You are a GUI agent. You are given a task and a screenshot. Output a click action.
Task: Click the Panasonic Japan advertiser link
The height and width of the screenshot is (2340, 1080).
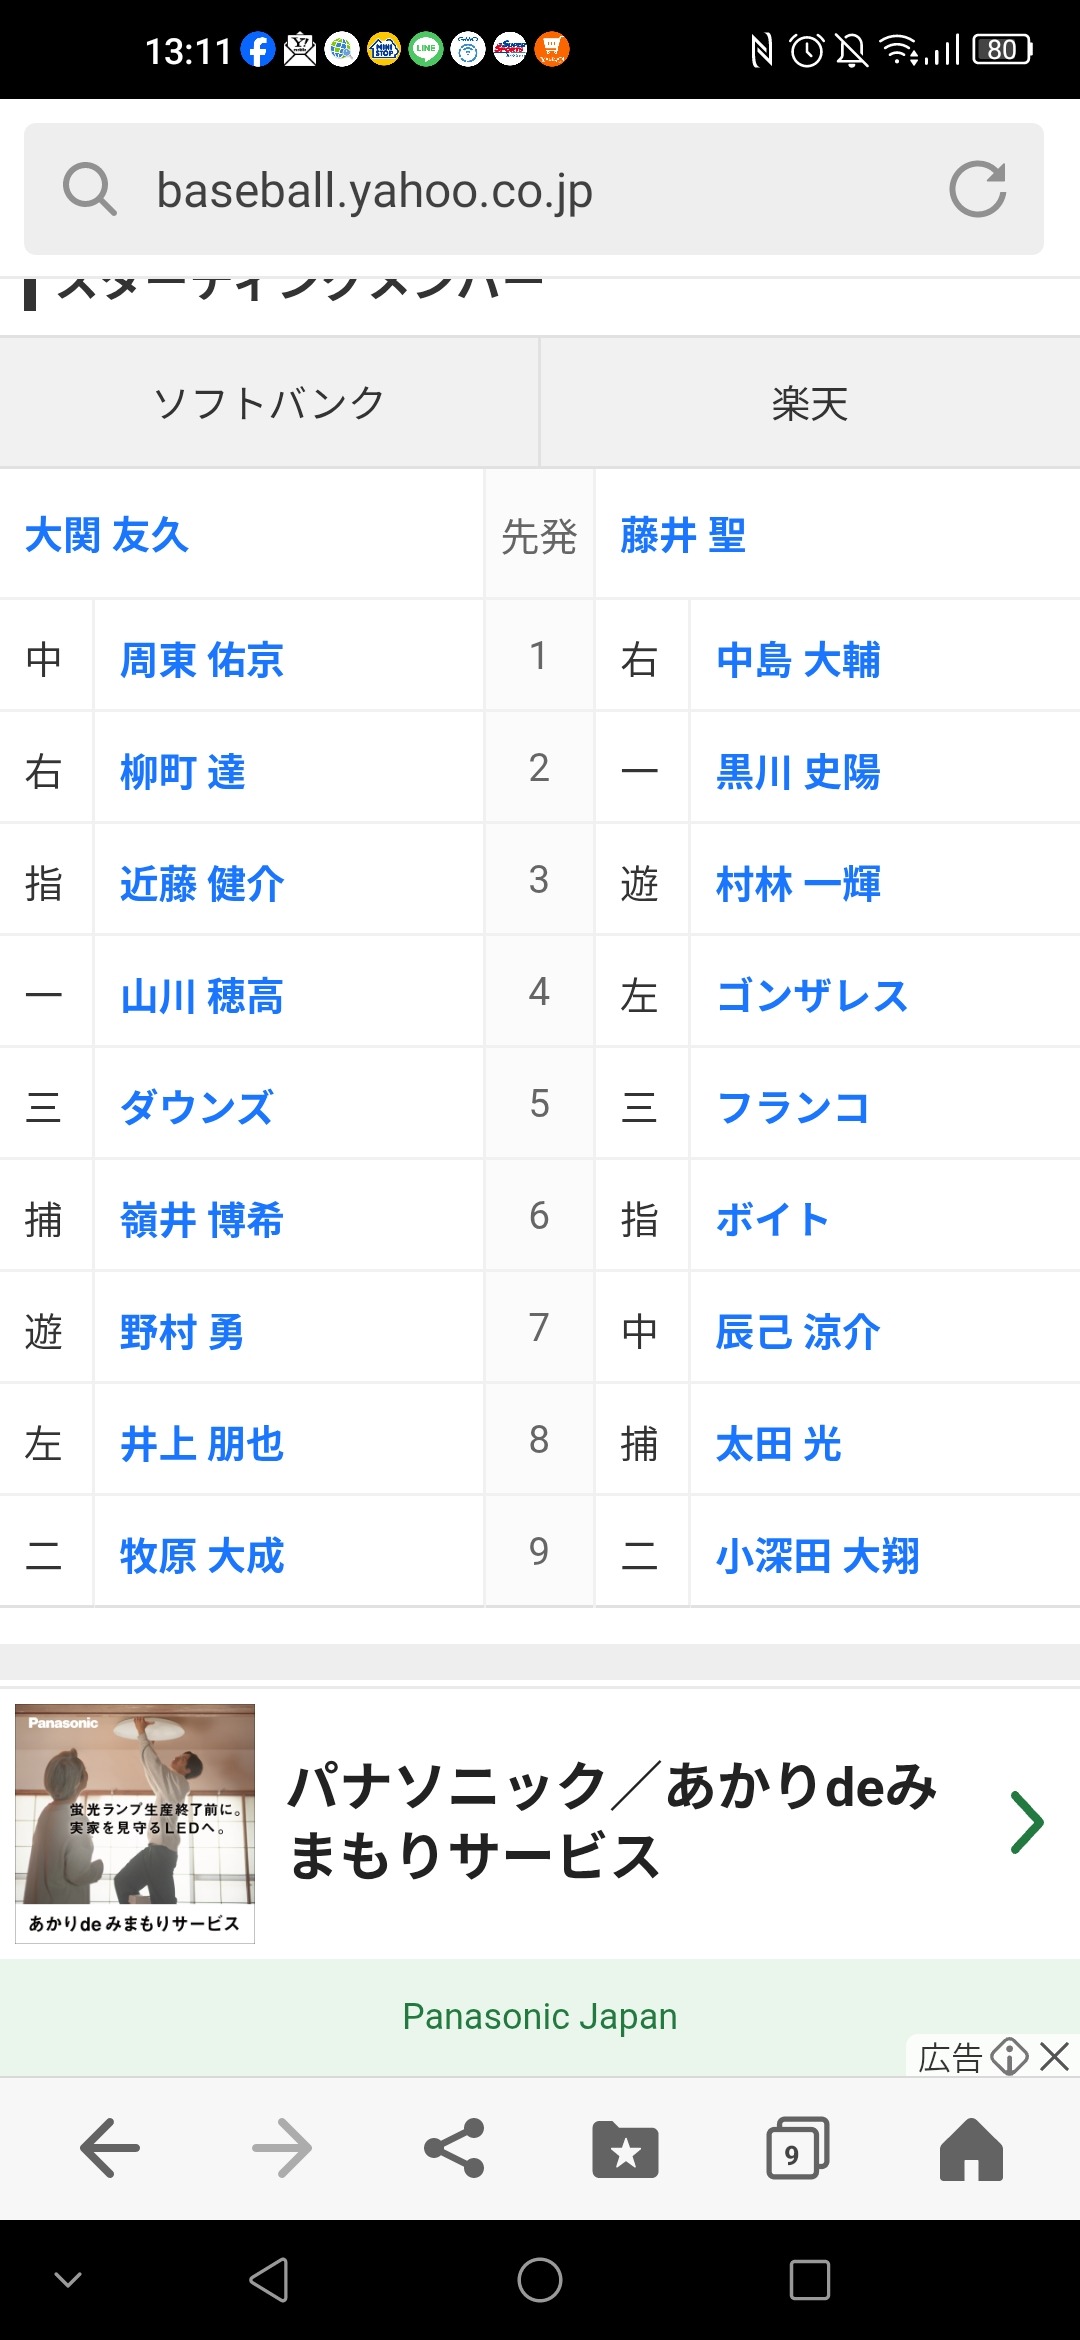tap(540, 2017)
